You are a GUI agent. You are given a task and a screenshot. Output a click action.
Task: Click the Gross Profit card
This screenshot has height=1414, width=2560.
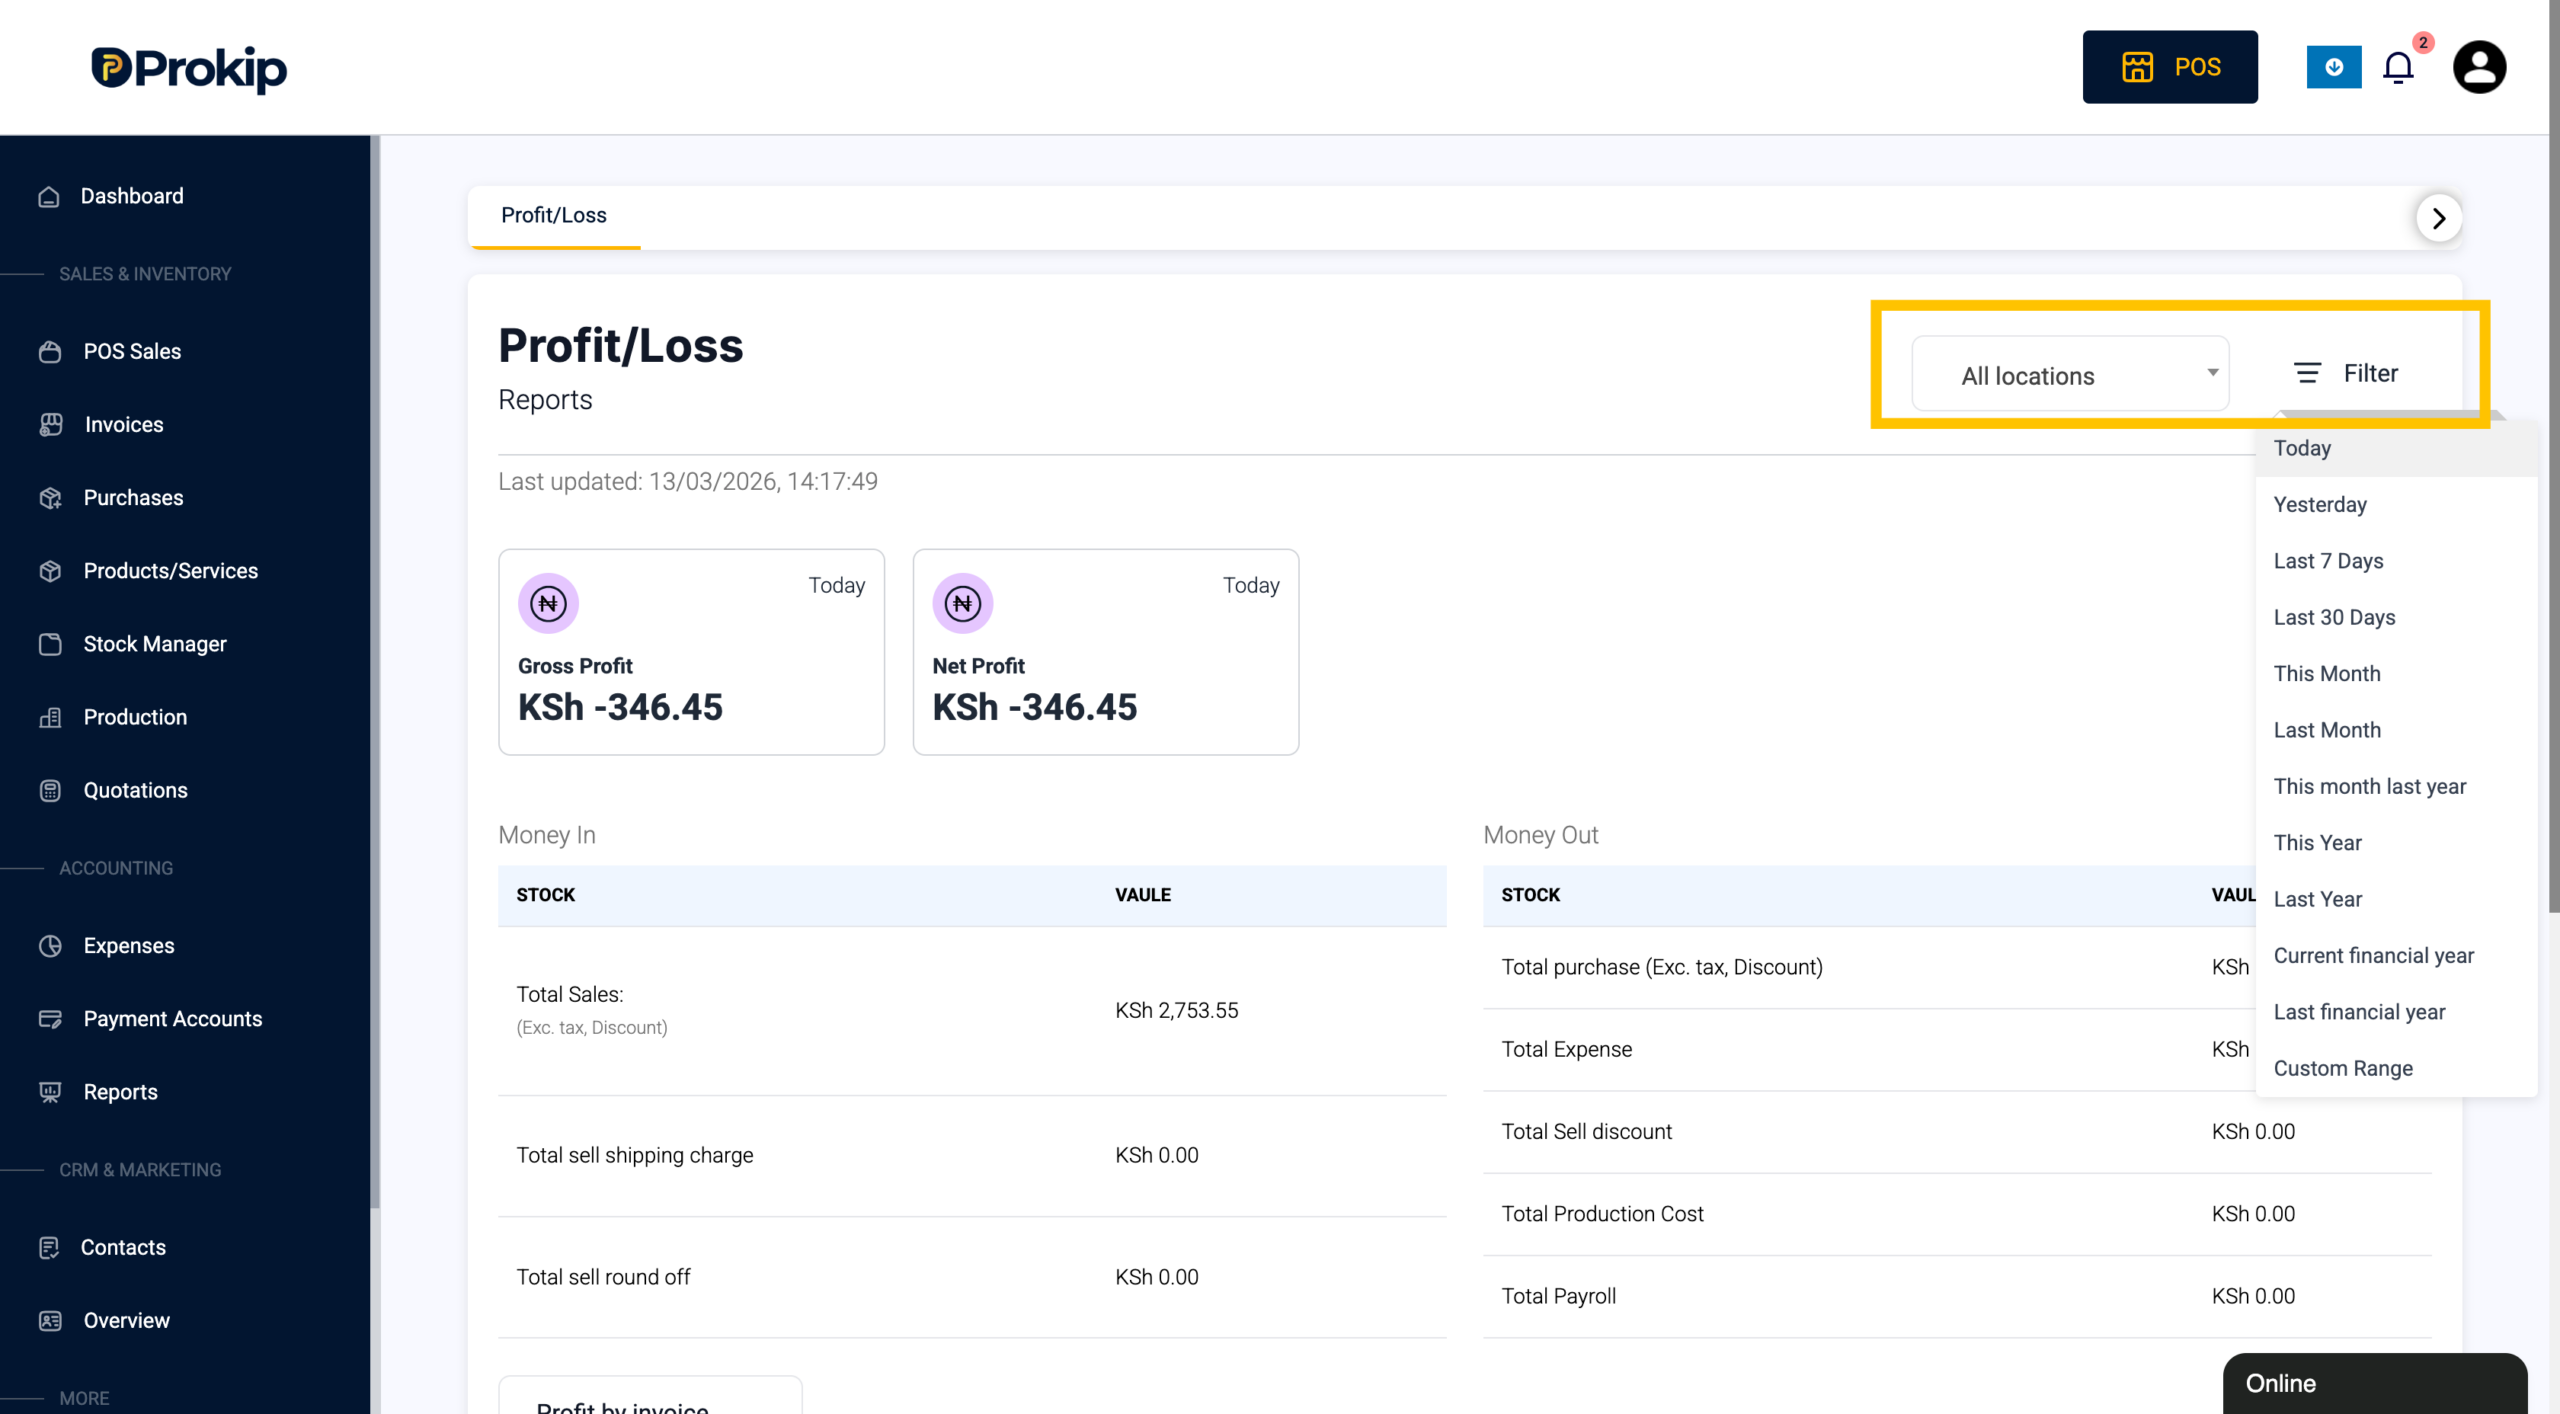[691, 652]
